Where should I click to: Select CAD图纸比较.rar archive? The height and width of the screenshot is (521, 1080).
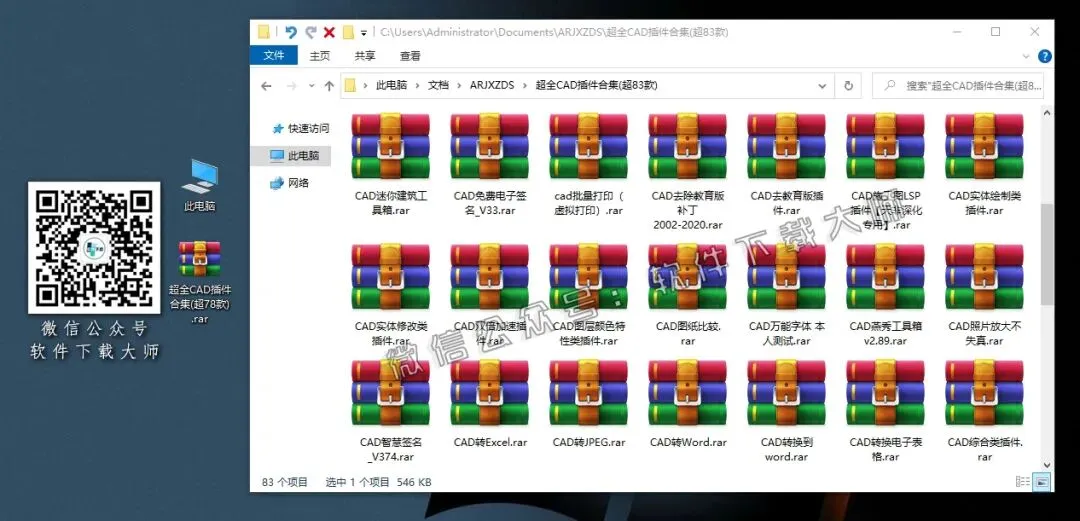pos(687,295)
